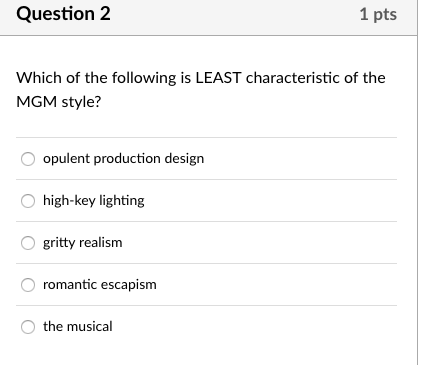Click the word "following" in the question
The image size is (427, 365).
144,78
